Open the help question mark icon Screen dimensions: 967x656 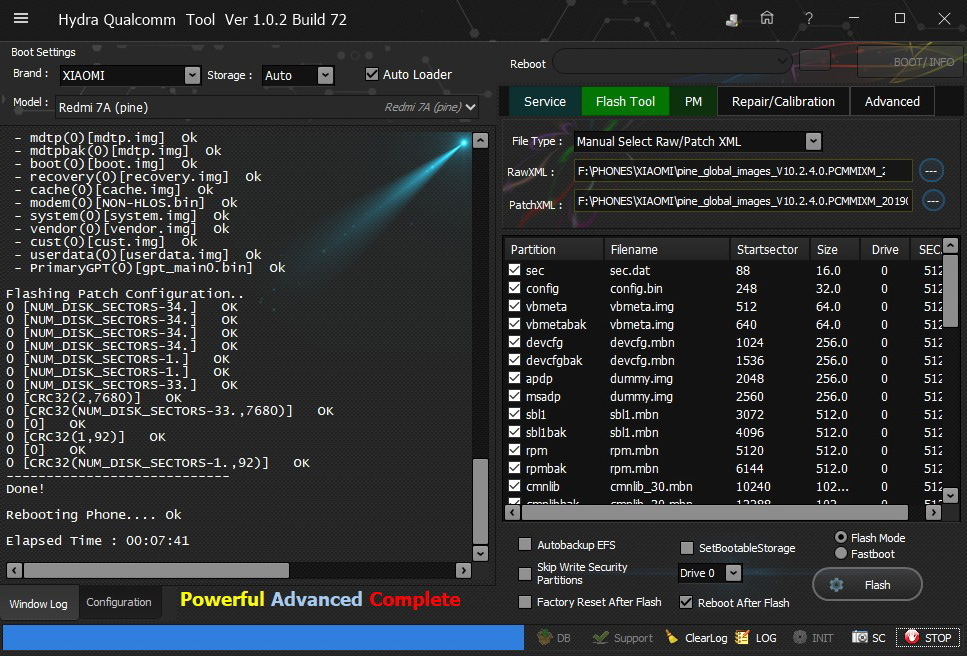809,18
